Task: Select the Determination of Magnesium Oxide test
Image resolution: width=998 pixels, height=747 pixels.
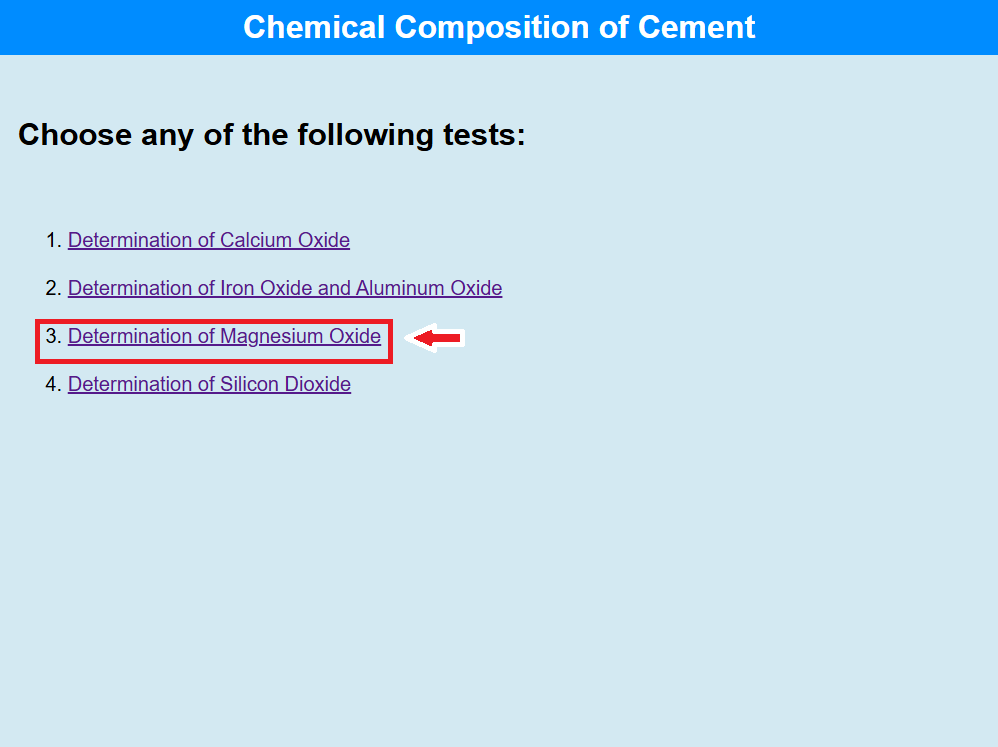Action: (224, 336)
